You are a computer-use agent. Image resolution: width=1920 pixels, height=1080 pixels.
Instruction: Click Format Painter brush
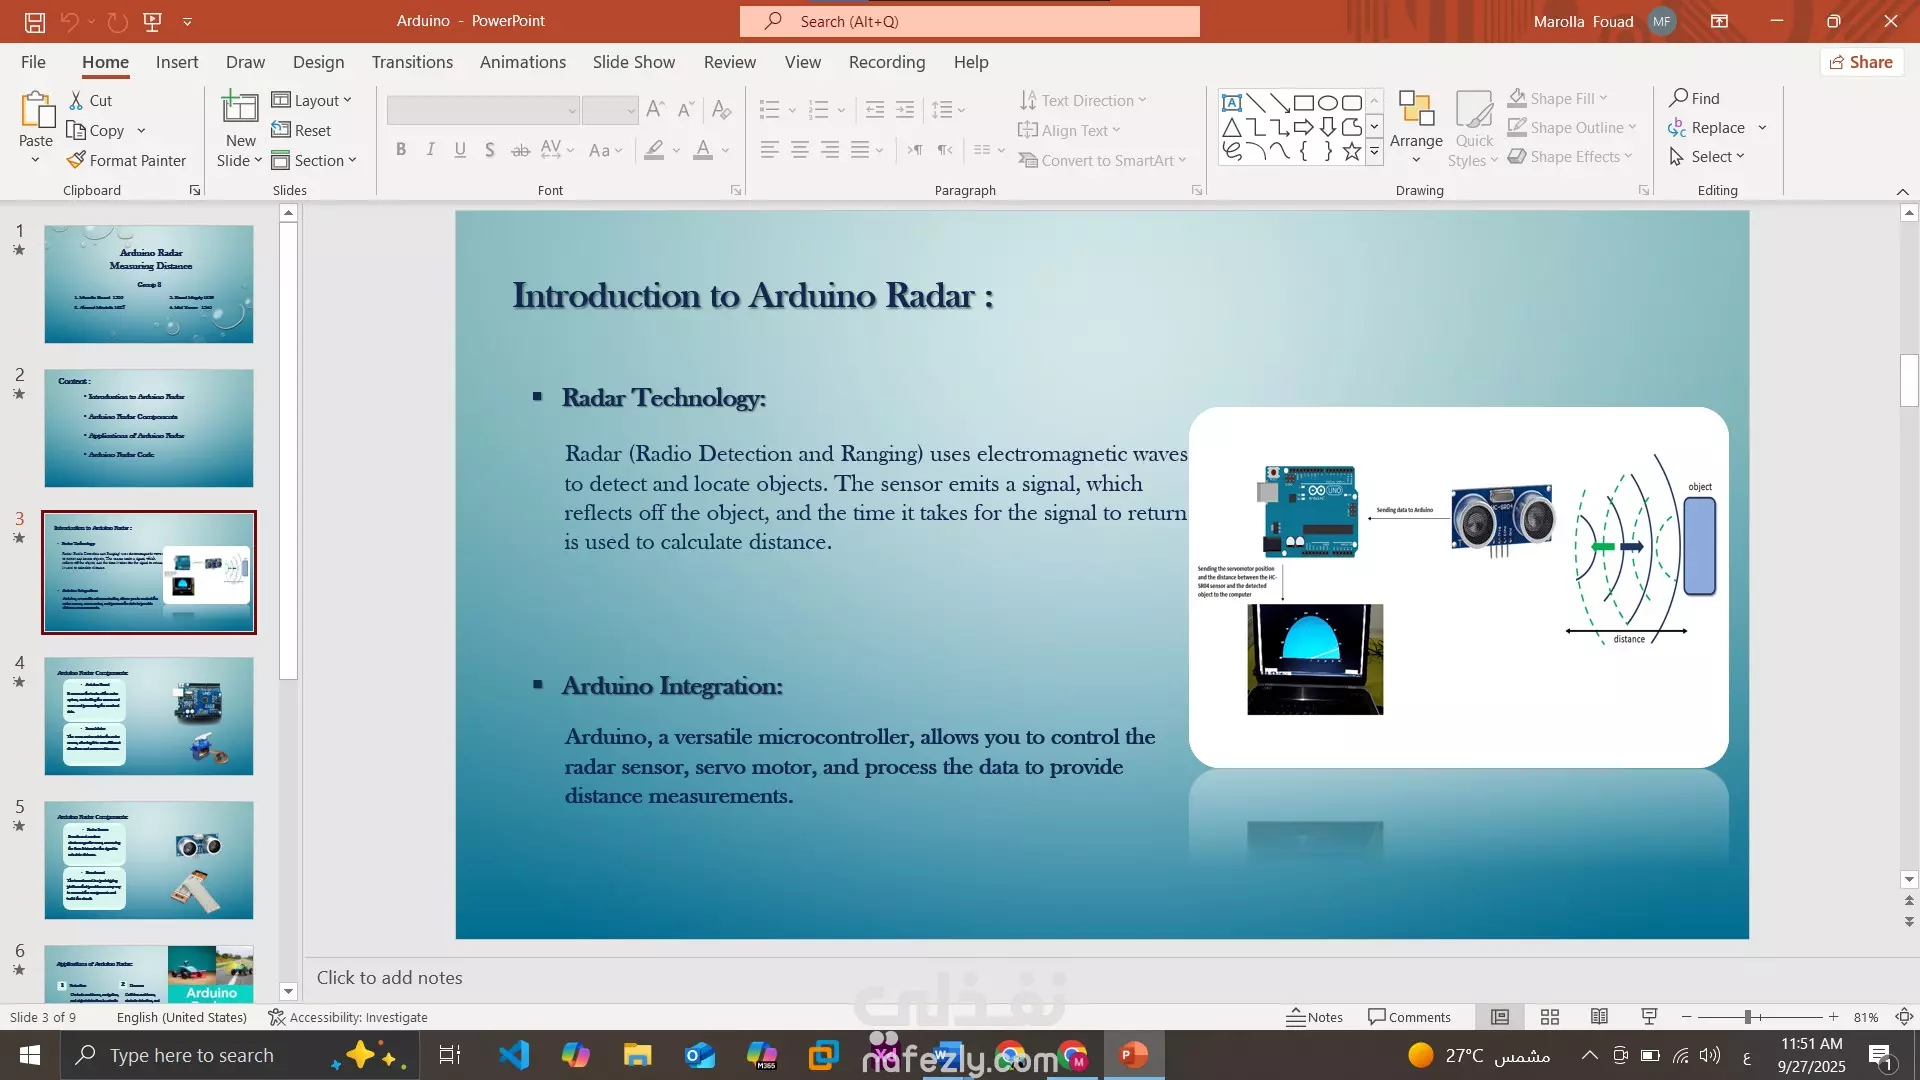(126, 160)
